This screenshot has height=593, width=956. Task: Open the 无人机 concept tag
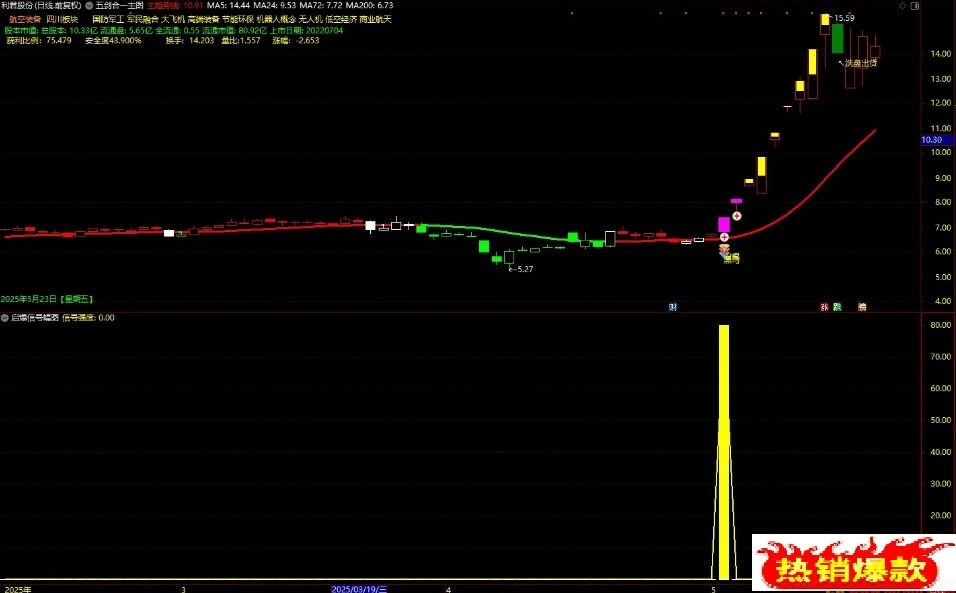tap(310, 20)
